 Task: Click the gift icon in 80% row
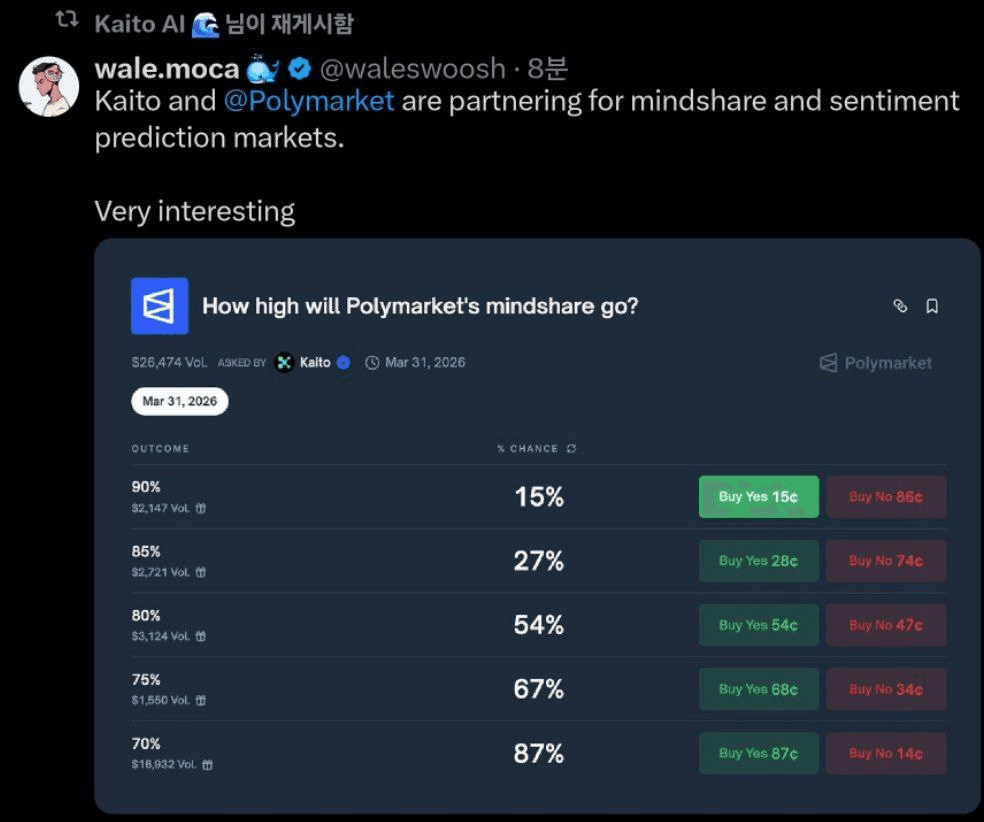coord(200,637)
